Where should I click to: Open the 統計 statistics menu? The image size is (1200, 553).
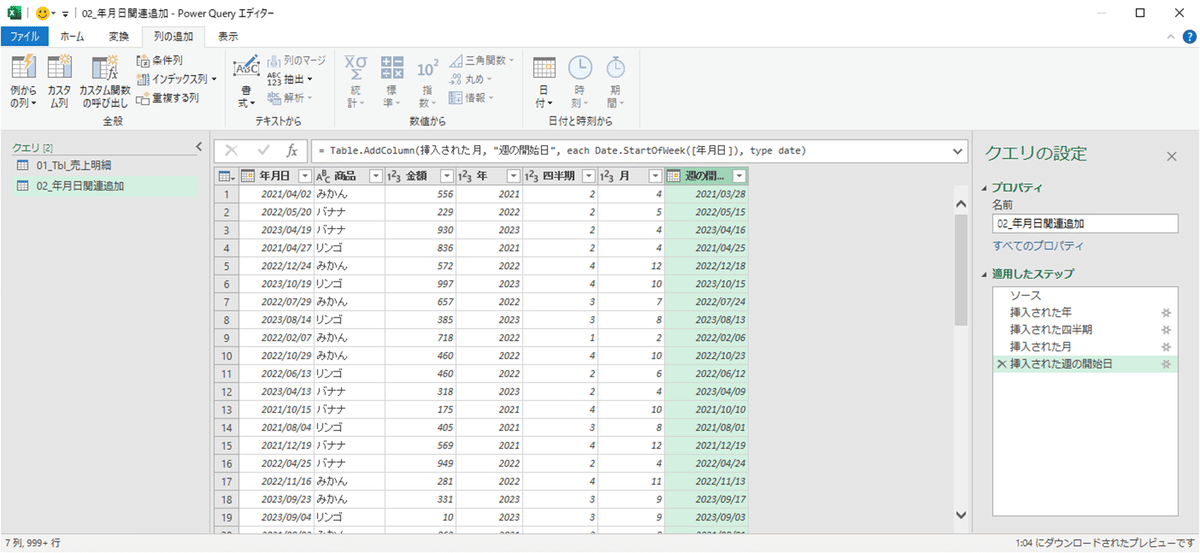click(x=355, y=81)
